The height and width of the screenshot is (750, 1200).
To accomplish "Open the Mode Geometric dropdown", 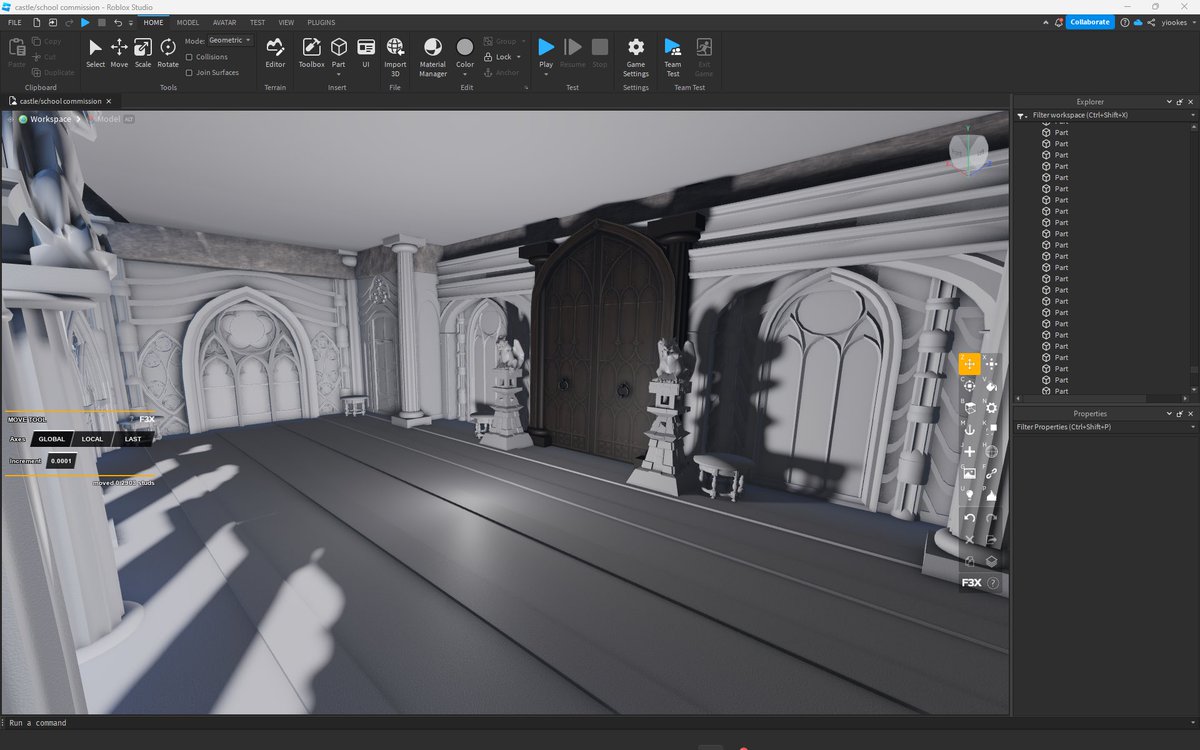I will tap(231, 41).
